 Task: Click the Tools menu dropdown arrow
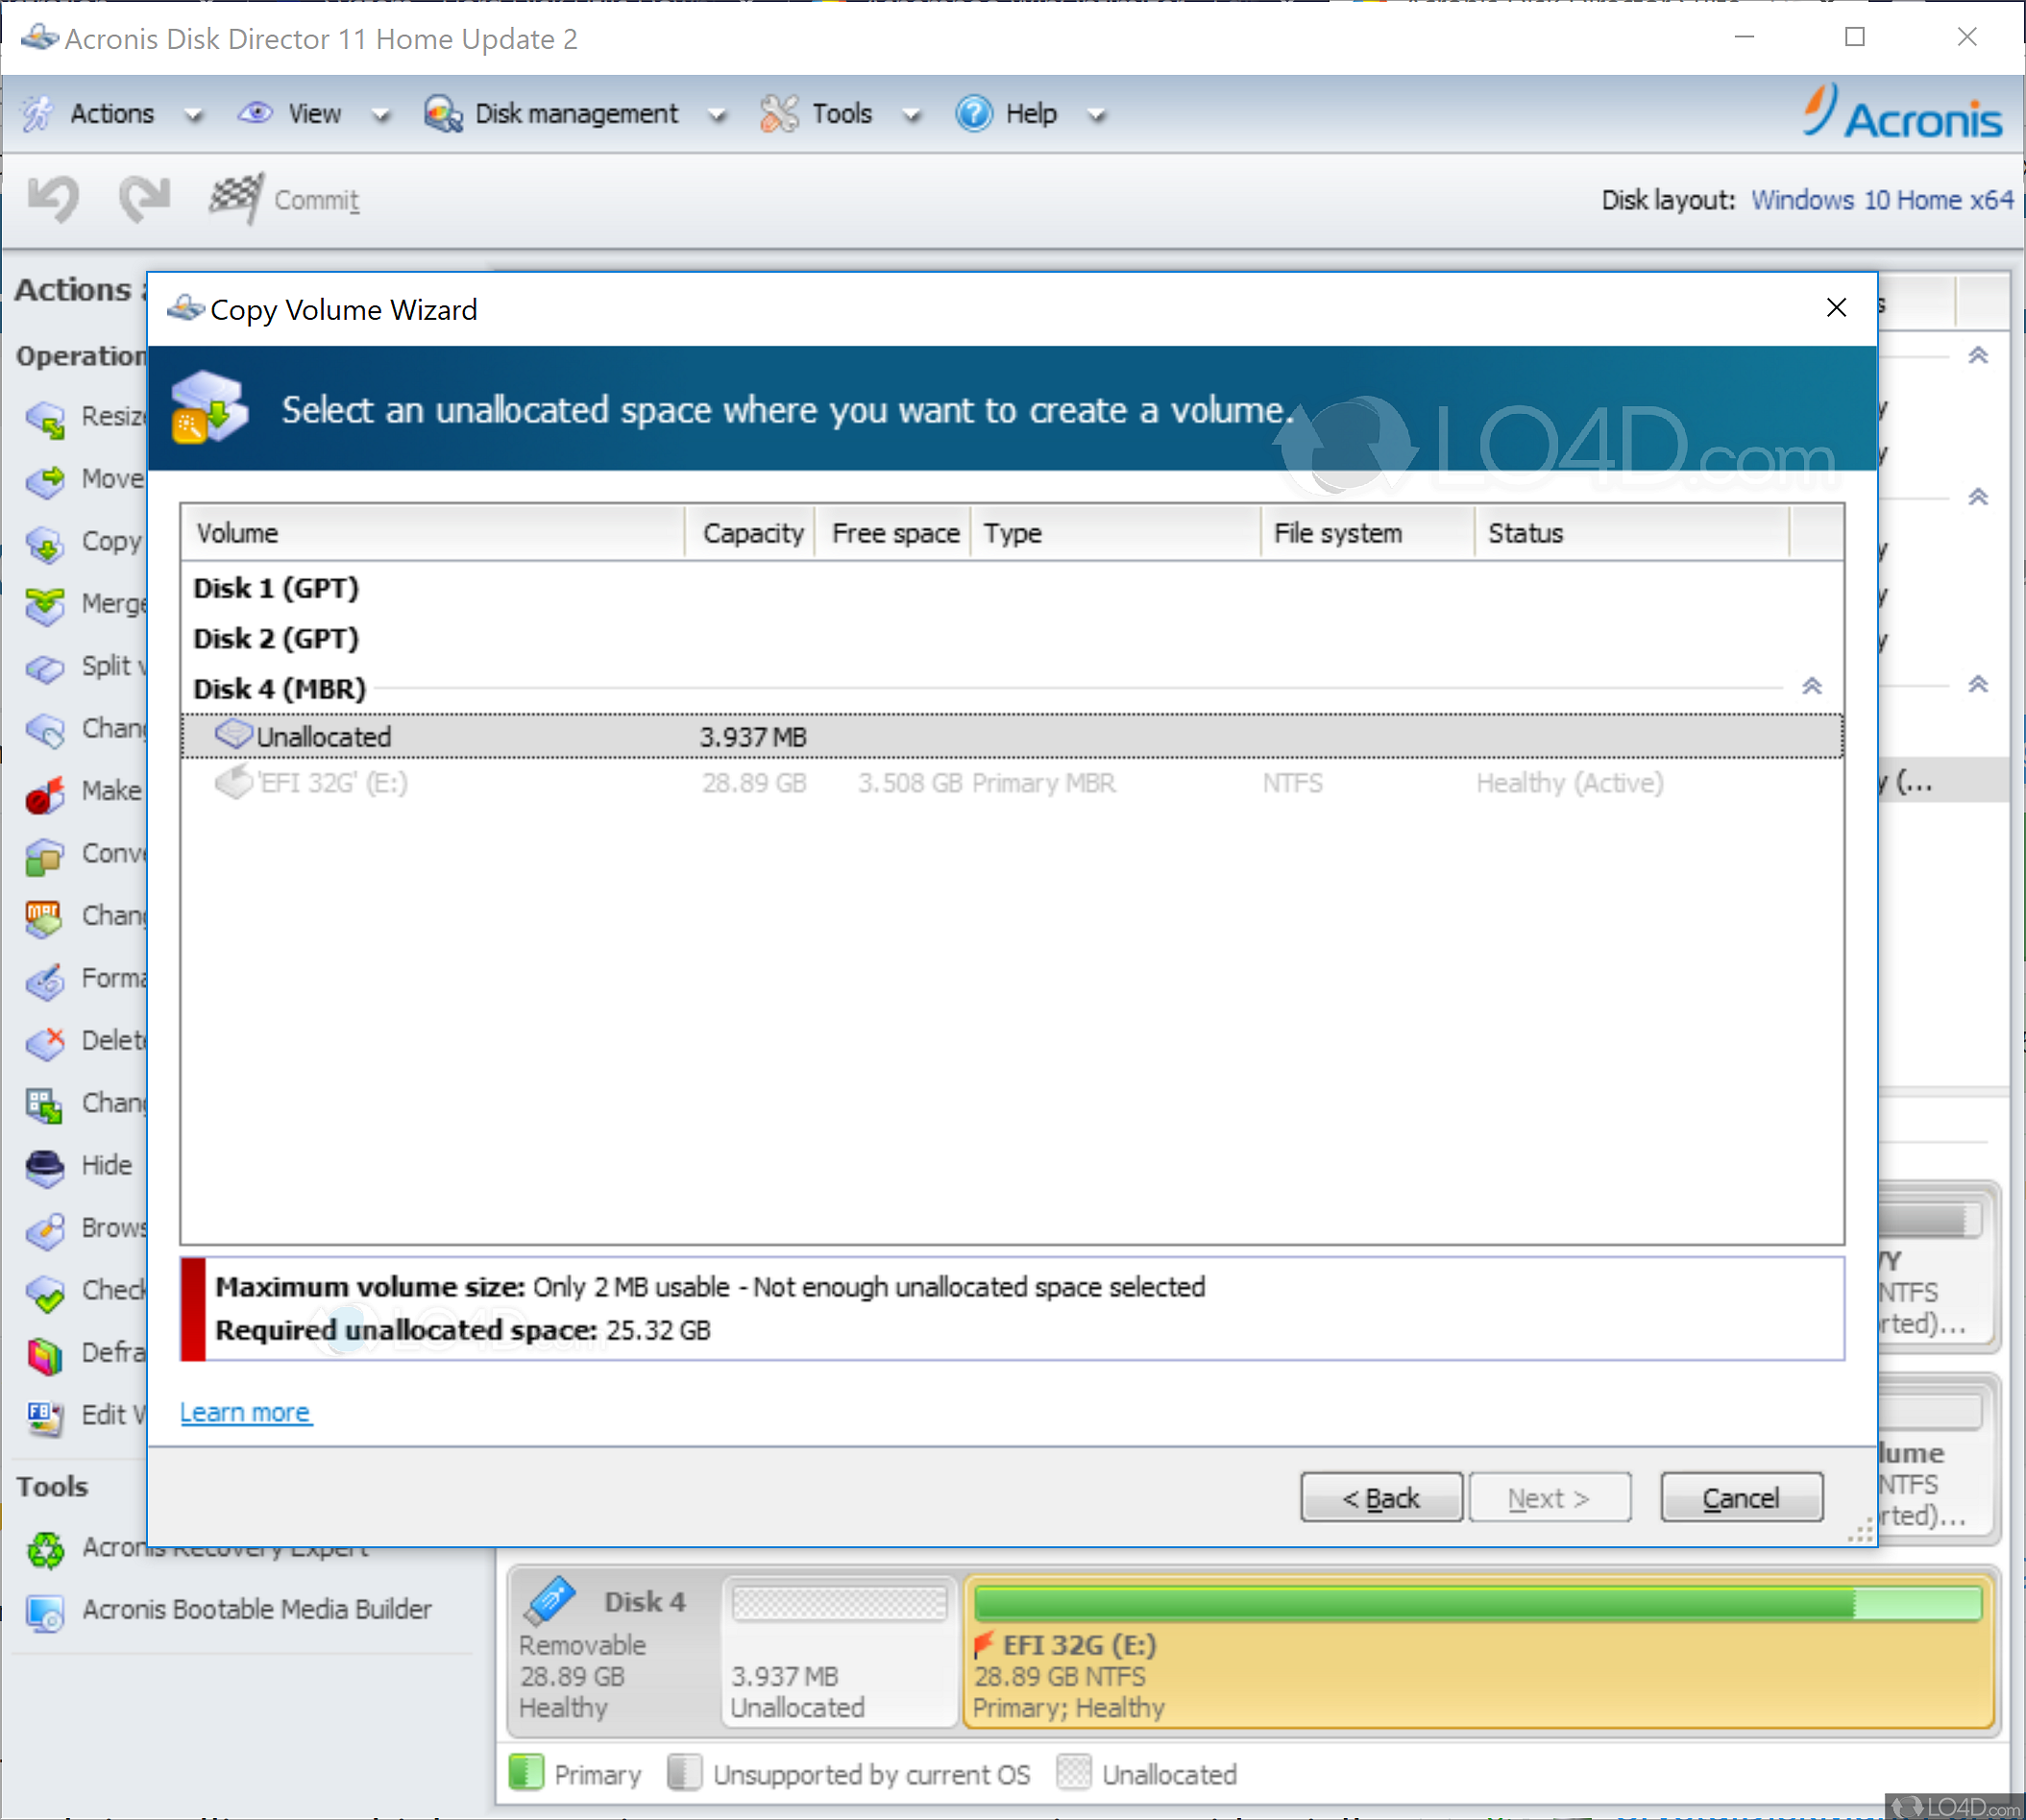tap(911, 116)
